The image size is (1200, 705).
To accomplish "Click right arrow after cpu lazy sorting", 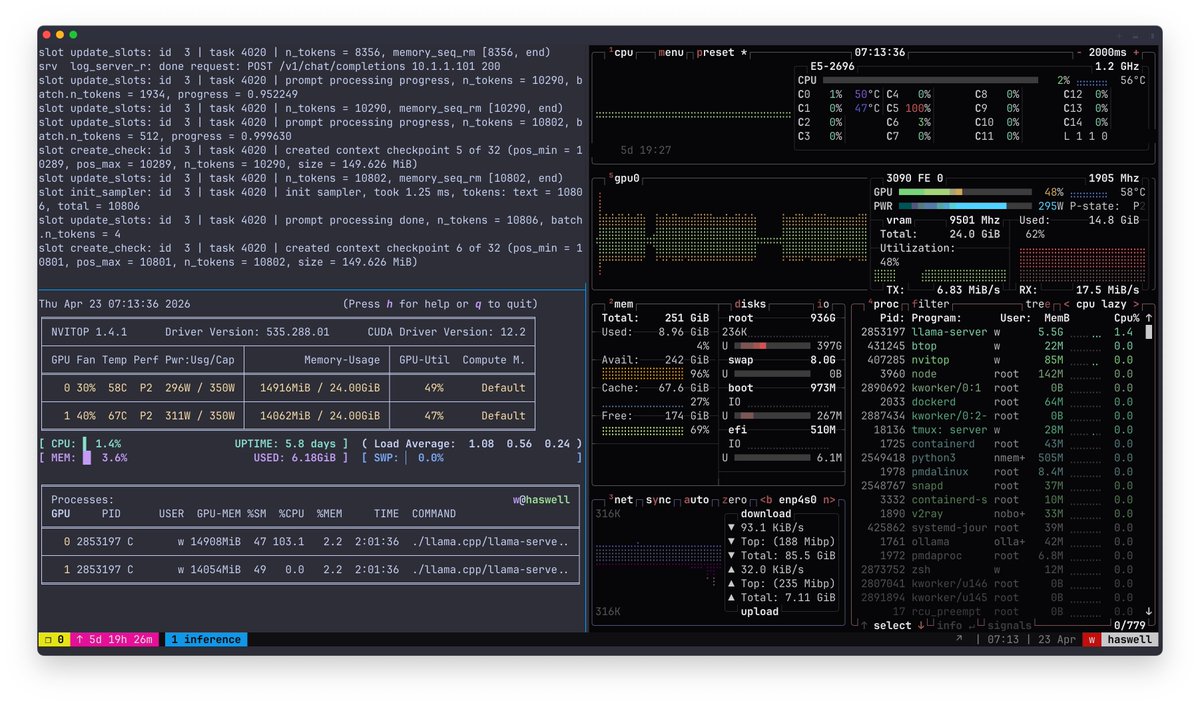I will pyautogui.click(x=1136, y=304).
